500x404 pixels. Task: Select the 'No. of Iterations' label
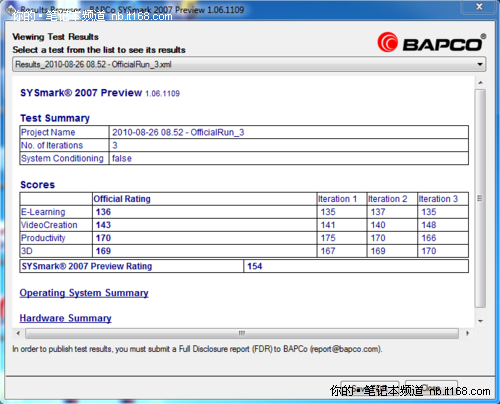click(52, 145)
